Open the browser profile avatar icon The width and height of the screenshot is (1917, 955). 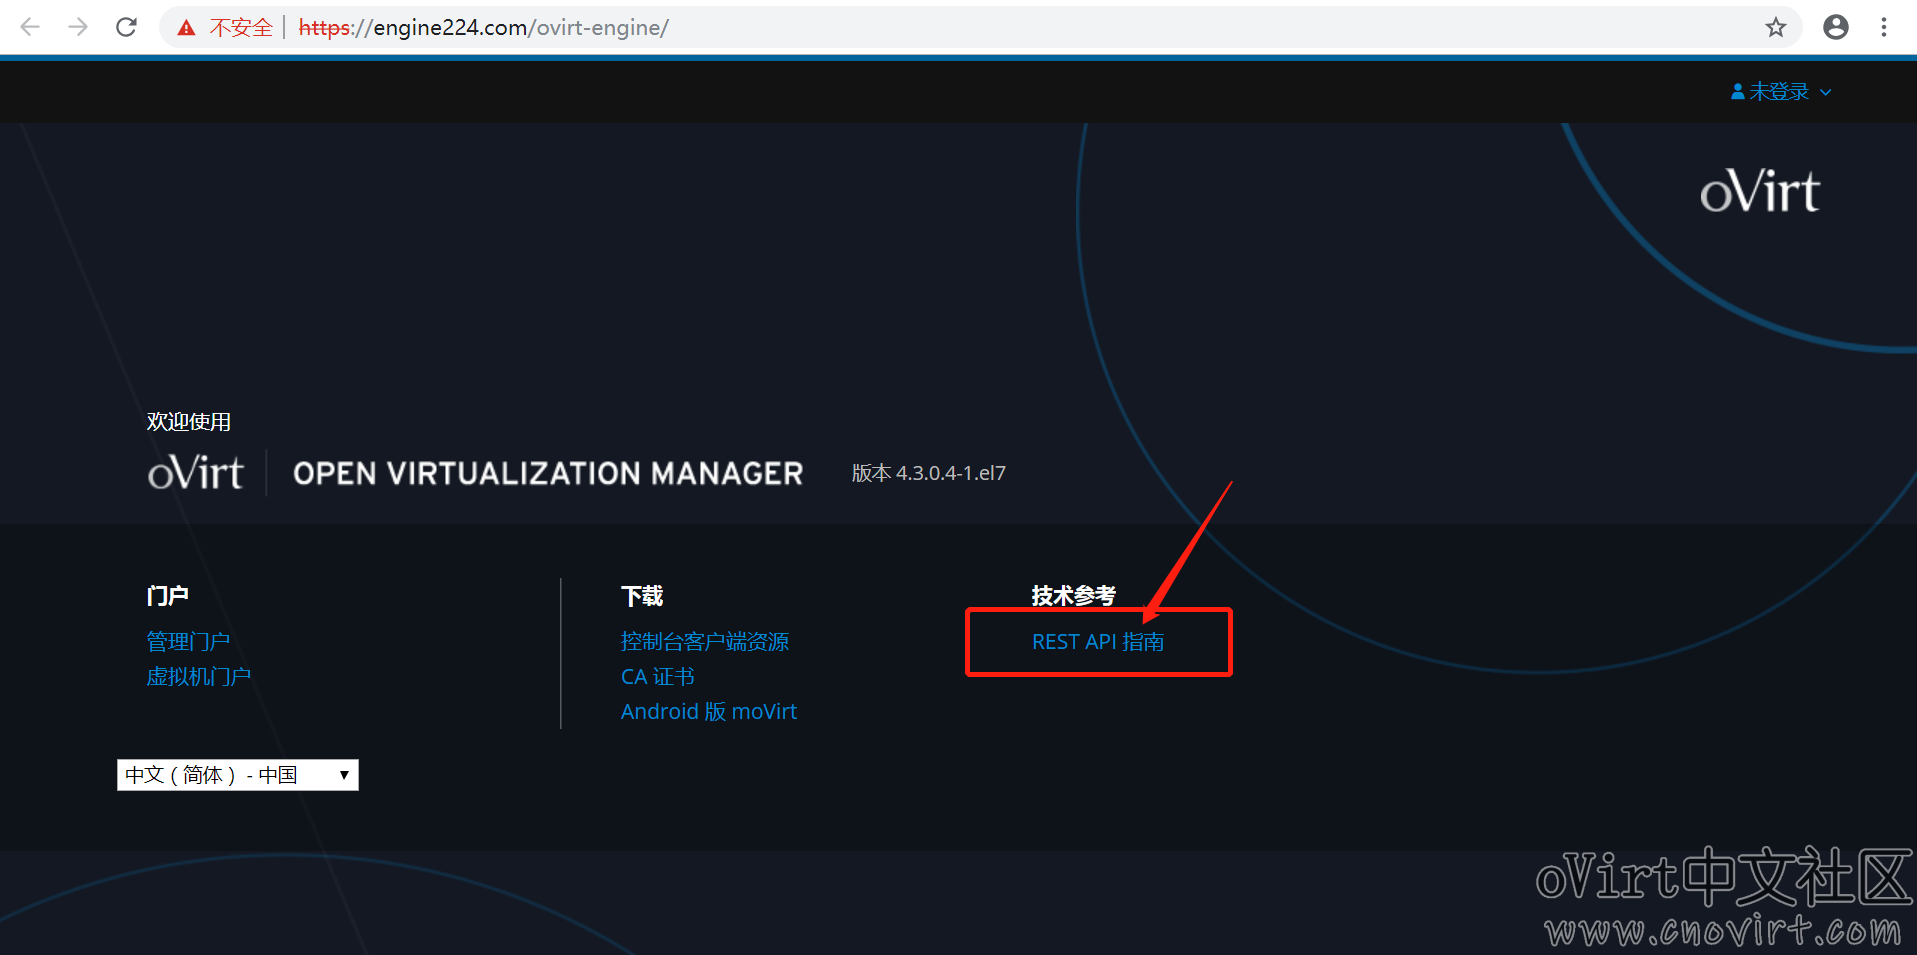1836,27
